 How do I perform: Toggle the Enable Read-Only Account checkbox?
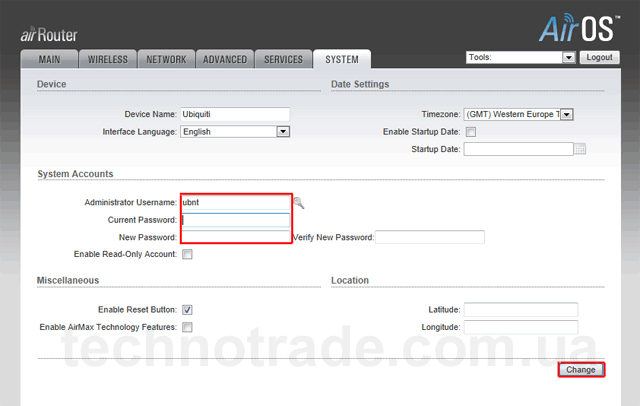187,255
